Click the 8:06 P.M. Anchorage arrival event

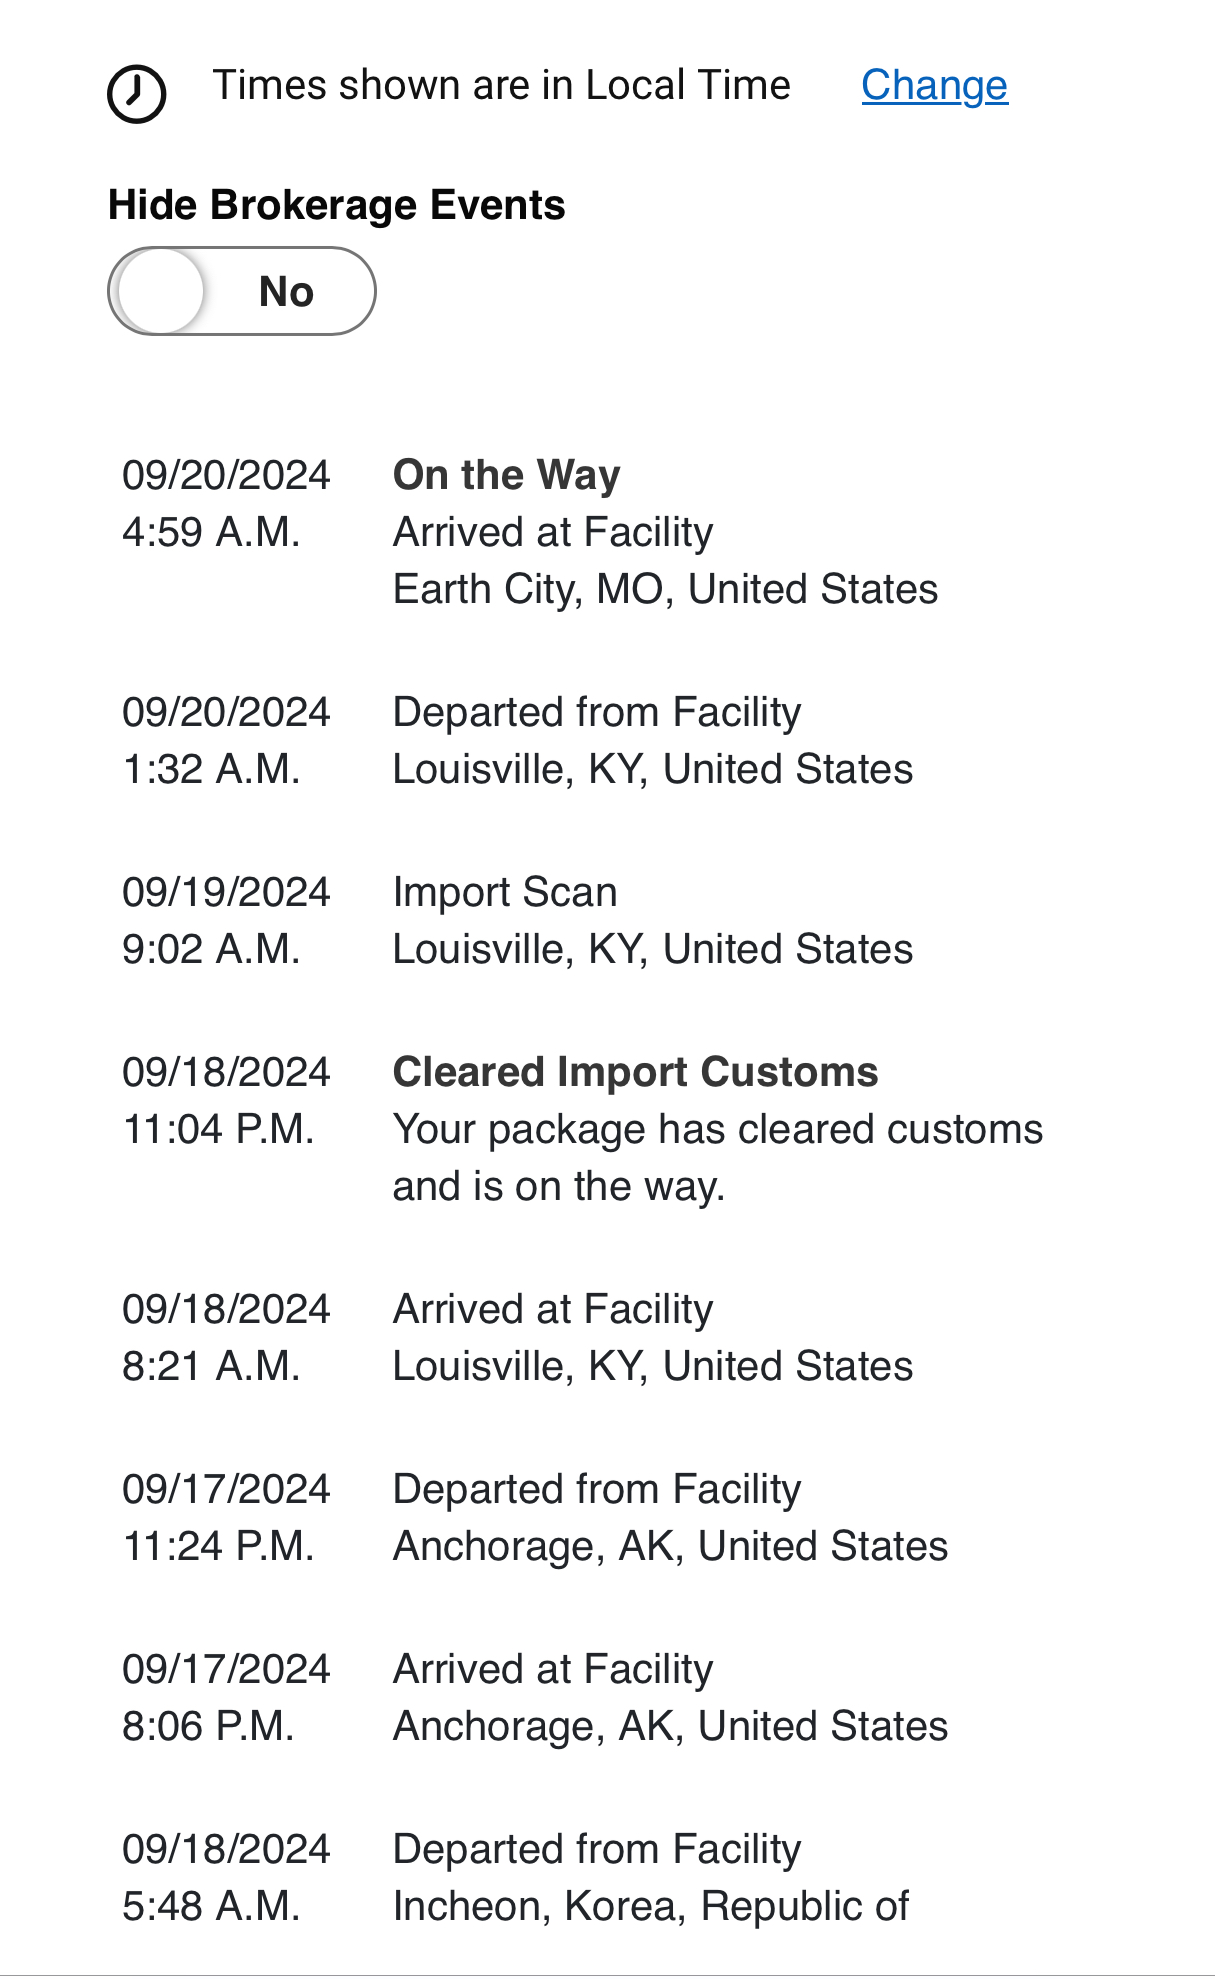click(x=552, y=1670)
